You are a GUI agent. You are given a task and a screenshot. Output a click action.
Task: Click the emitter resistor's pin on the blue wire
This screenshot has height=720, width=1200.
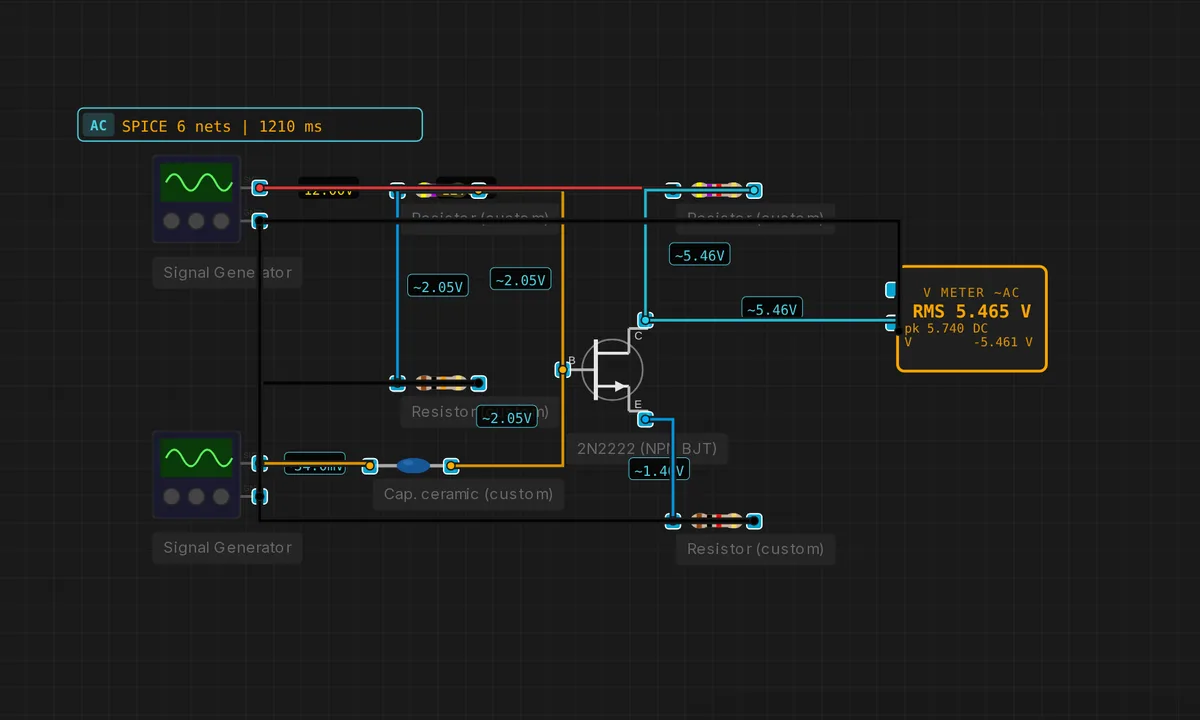tap(673, 521)
